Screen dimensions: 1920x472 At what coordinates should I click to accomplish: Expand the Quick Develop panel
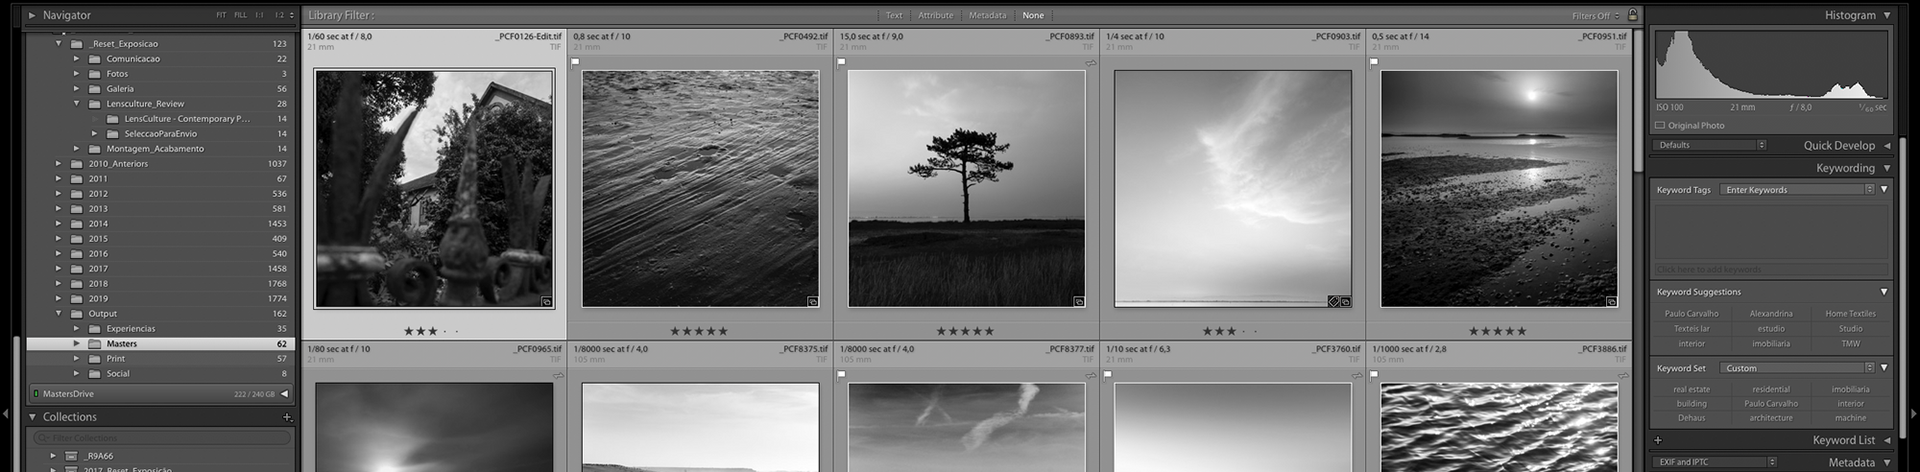(1887, 146)
